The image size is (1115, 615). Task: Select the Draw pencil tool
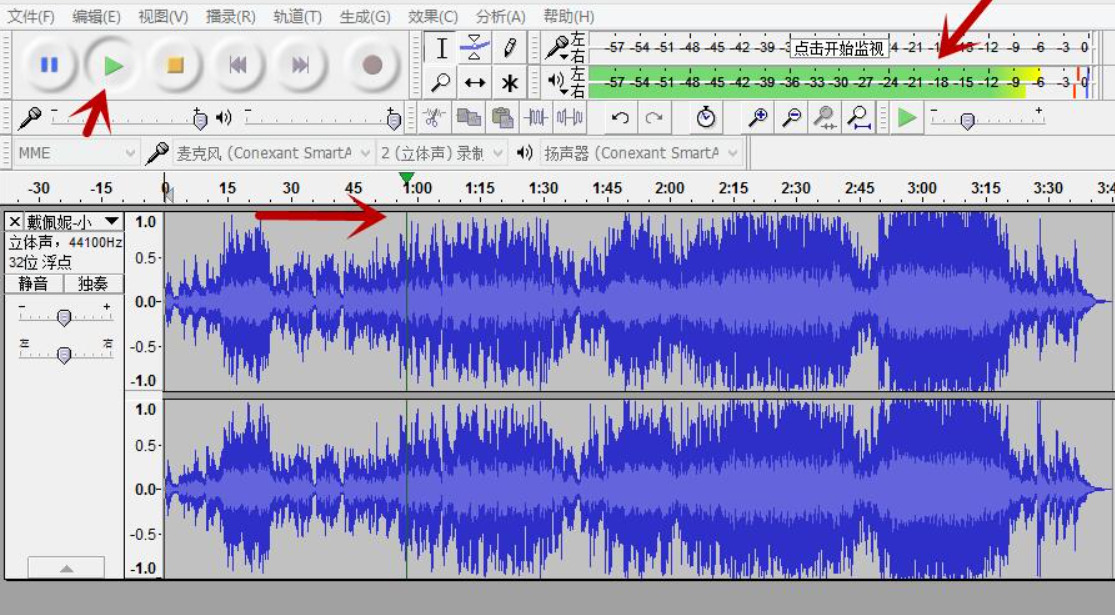pos(510,47)
